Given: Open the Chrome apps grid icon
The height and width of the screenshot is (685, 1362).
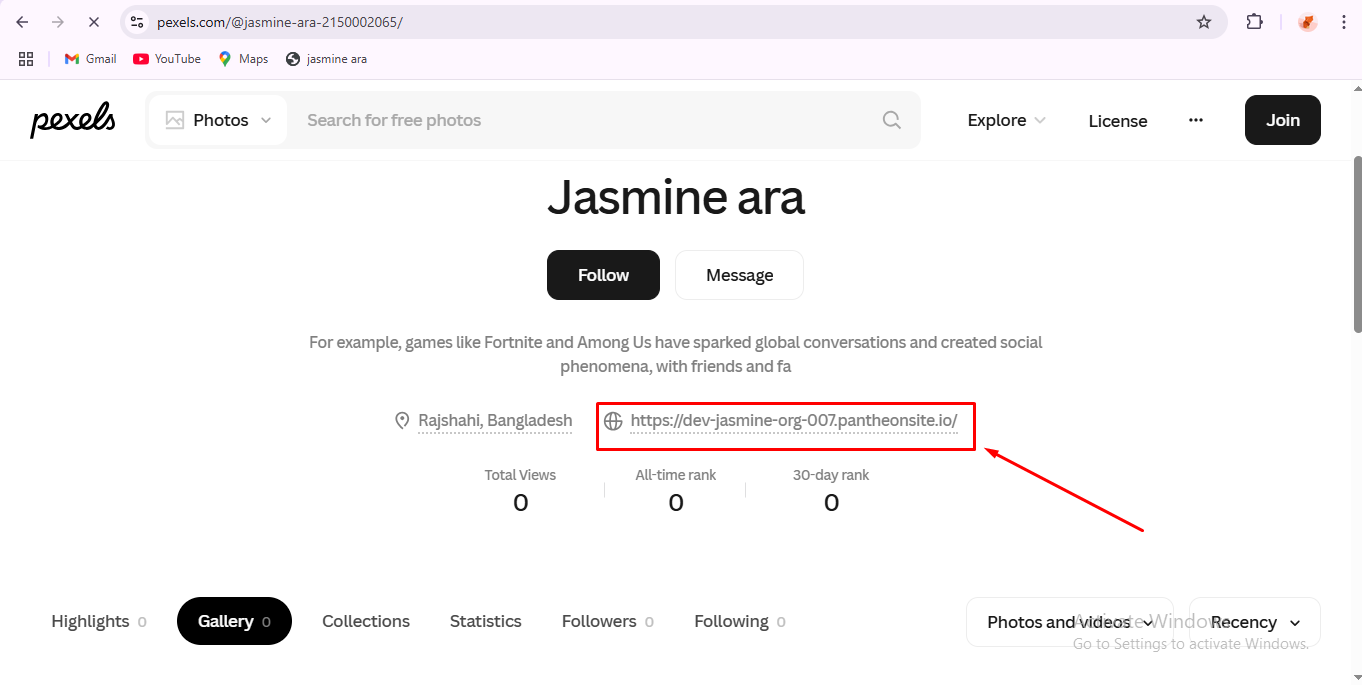Looking at the screenshot, I should click(x=26, y=59).
